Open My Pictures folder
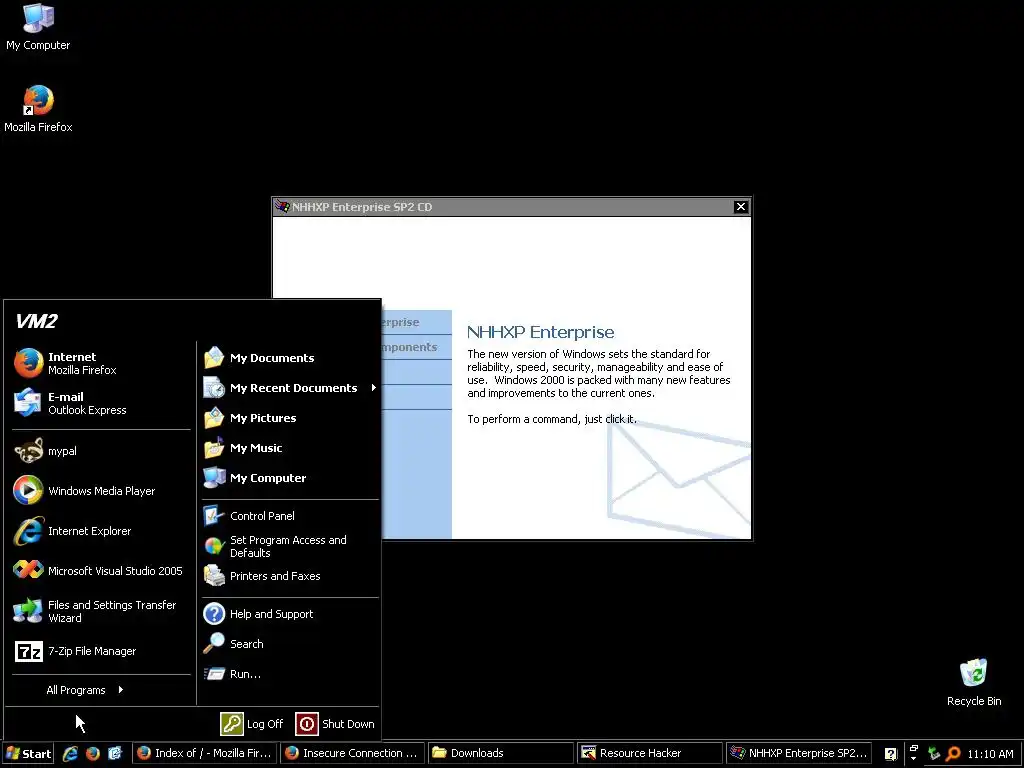This screenshot has height=768, width=1024. coord(290,418)
